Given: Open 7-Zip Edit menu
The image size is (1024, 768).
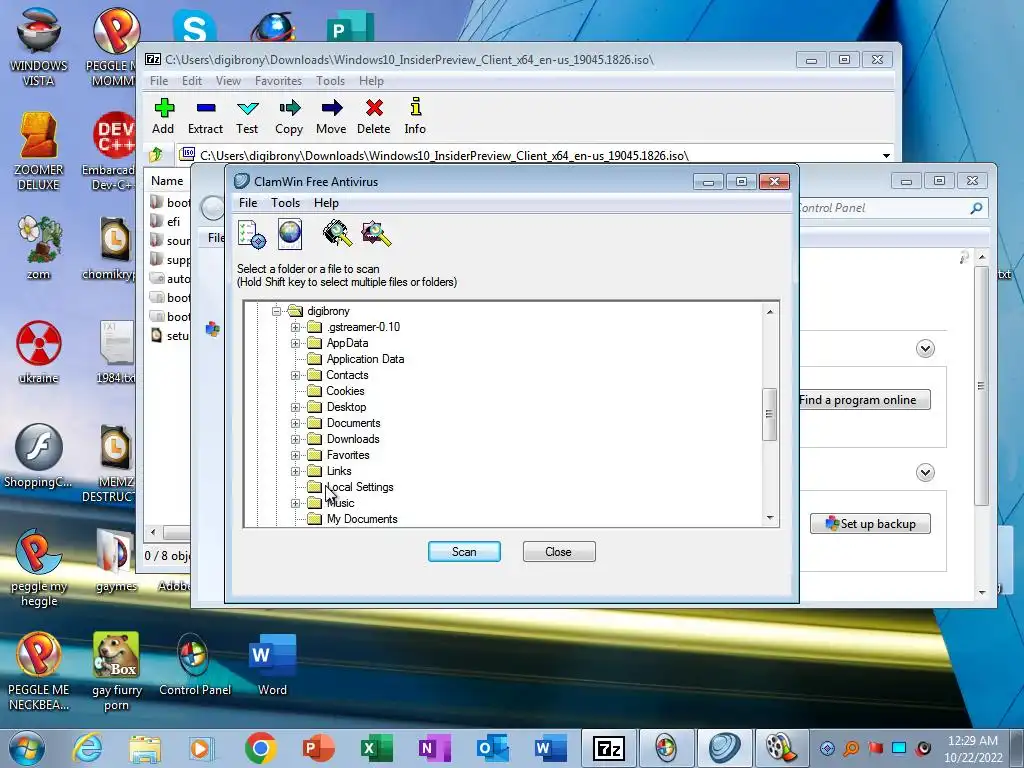Looking at the screenshot, I should (191, 80).
